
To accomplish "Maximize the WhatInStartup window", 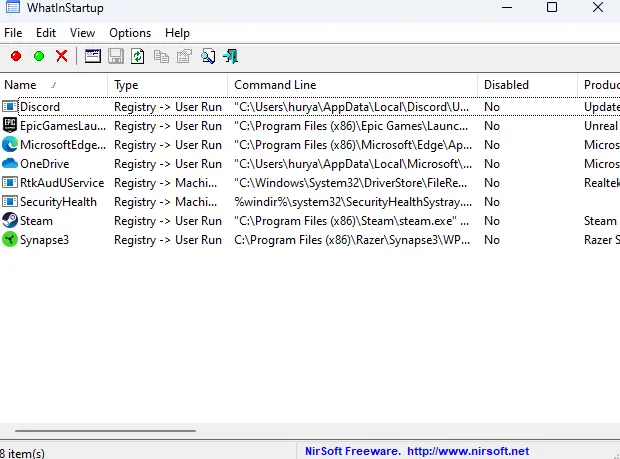I will [552, 7].
